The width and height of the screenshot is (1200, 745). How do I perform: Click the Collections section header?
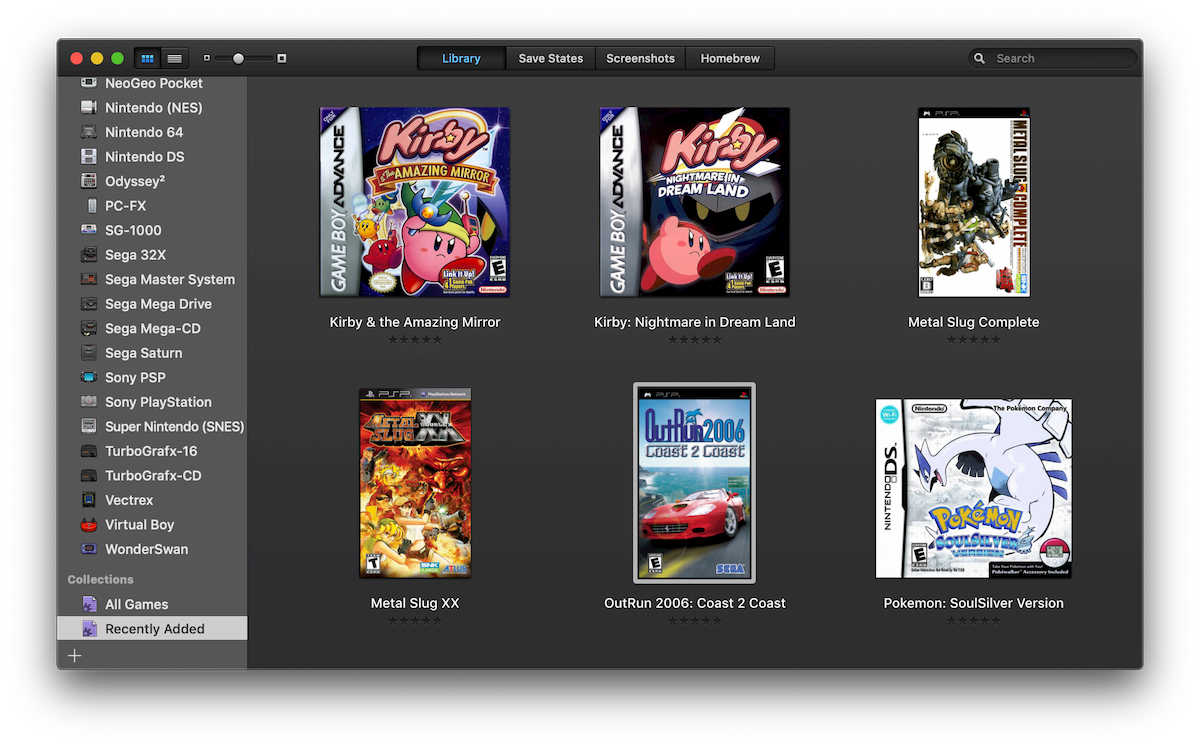click(100, 579)
